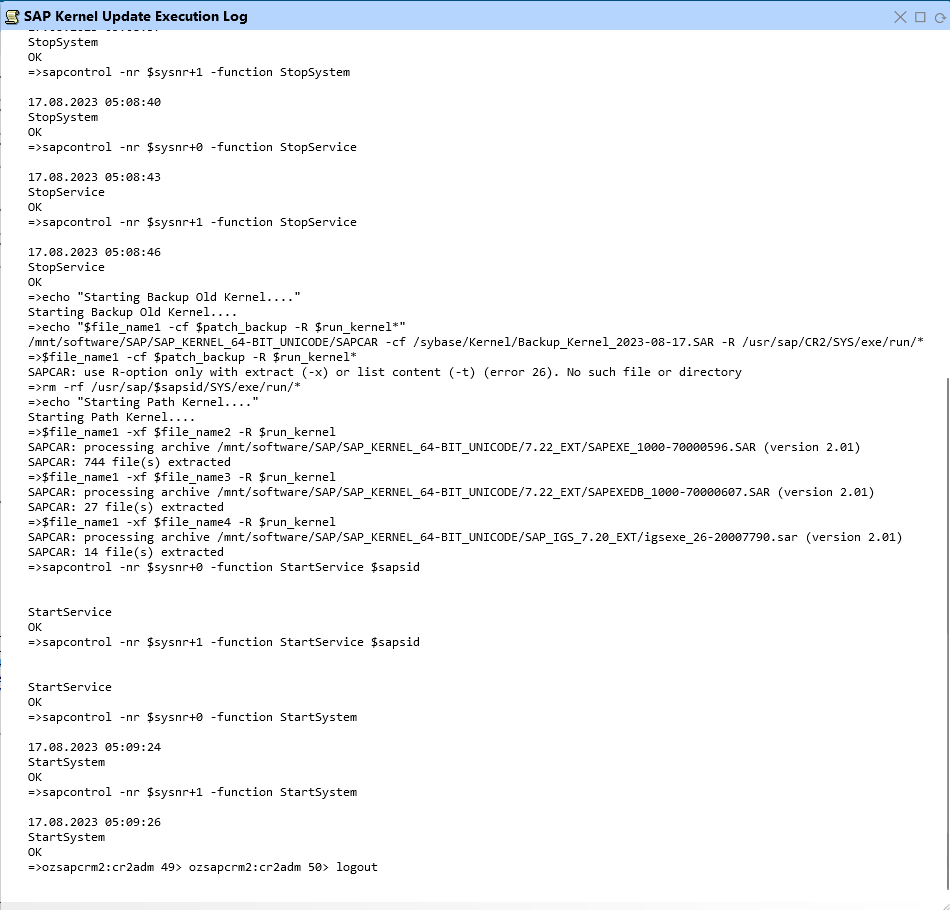
Task: Click the $file_name4 extract command line
Action: click(181, 522)
